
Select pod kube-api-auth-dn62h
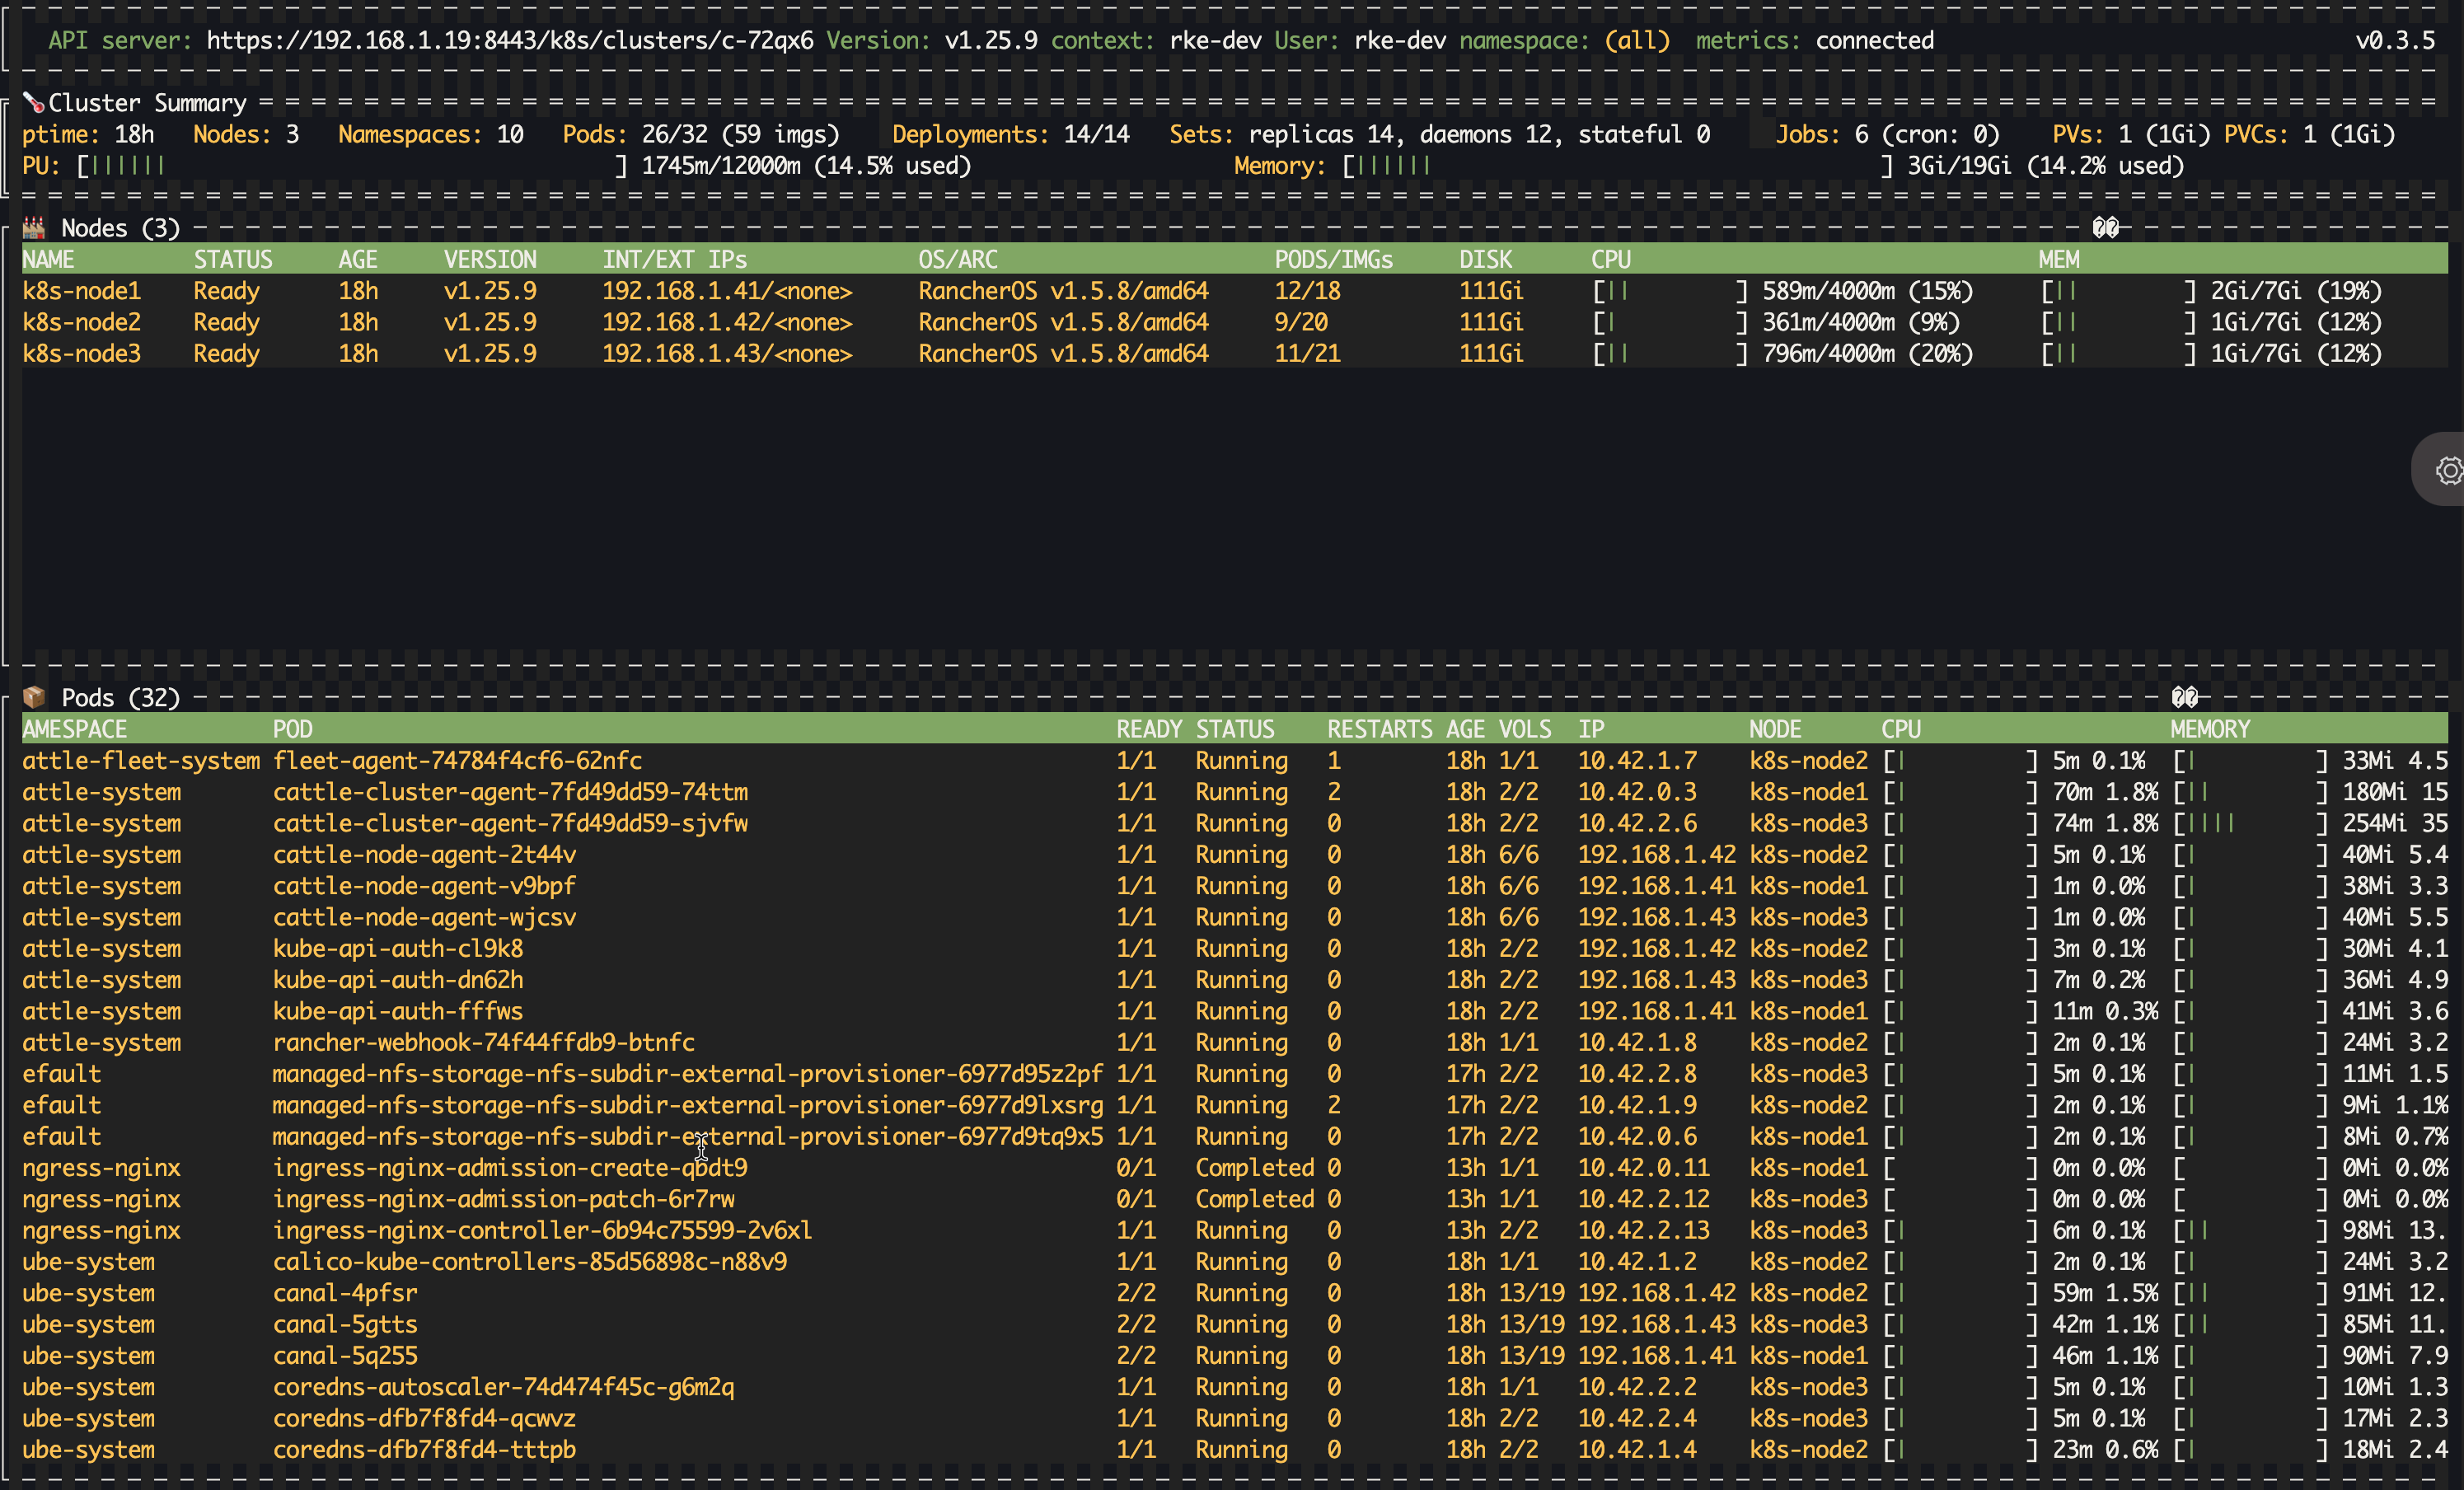398,980
